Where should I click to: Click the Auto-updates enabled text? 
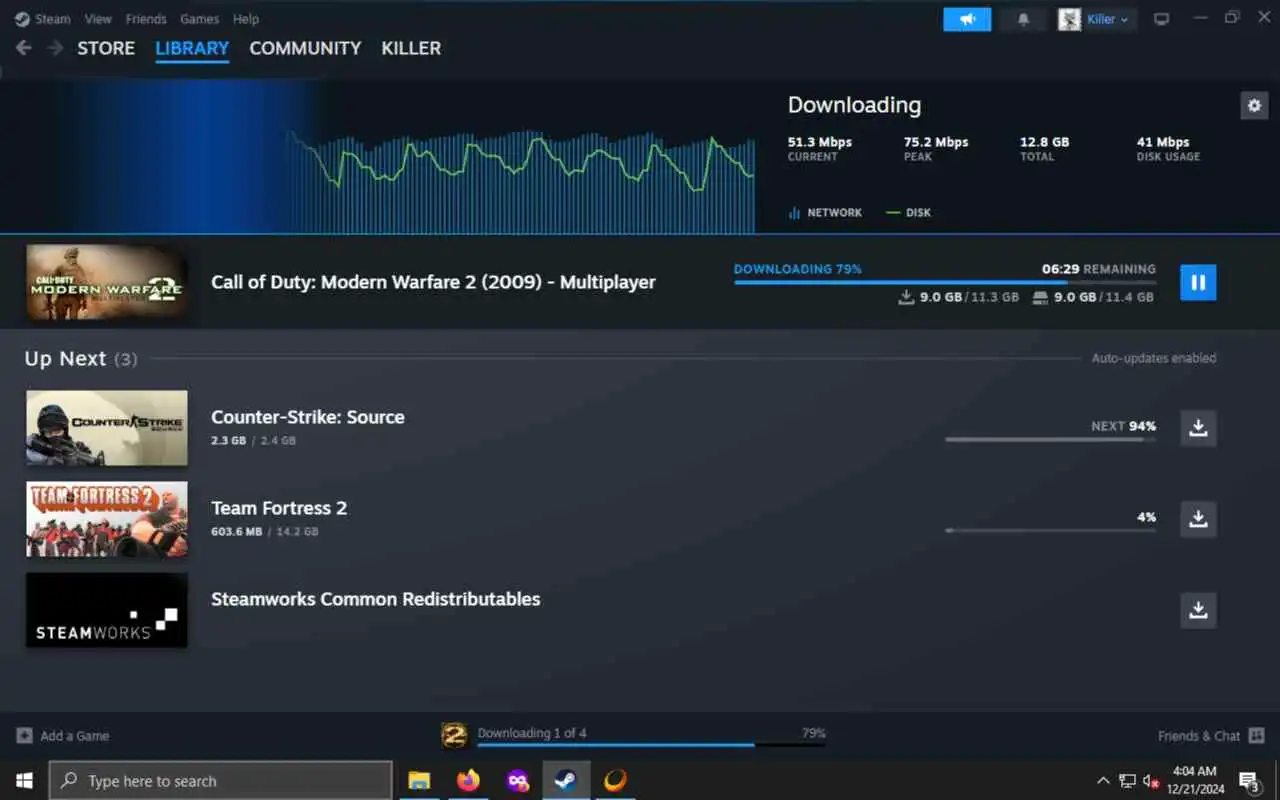pos(1154,358)
